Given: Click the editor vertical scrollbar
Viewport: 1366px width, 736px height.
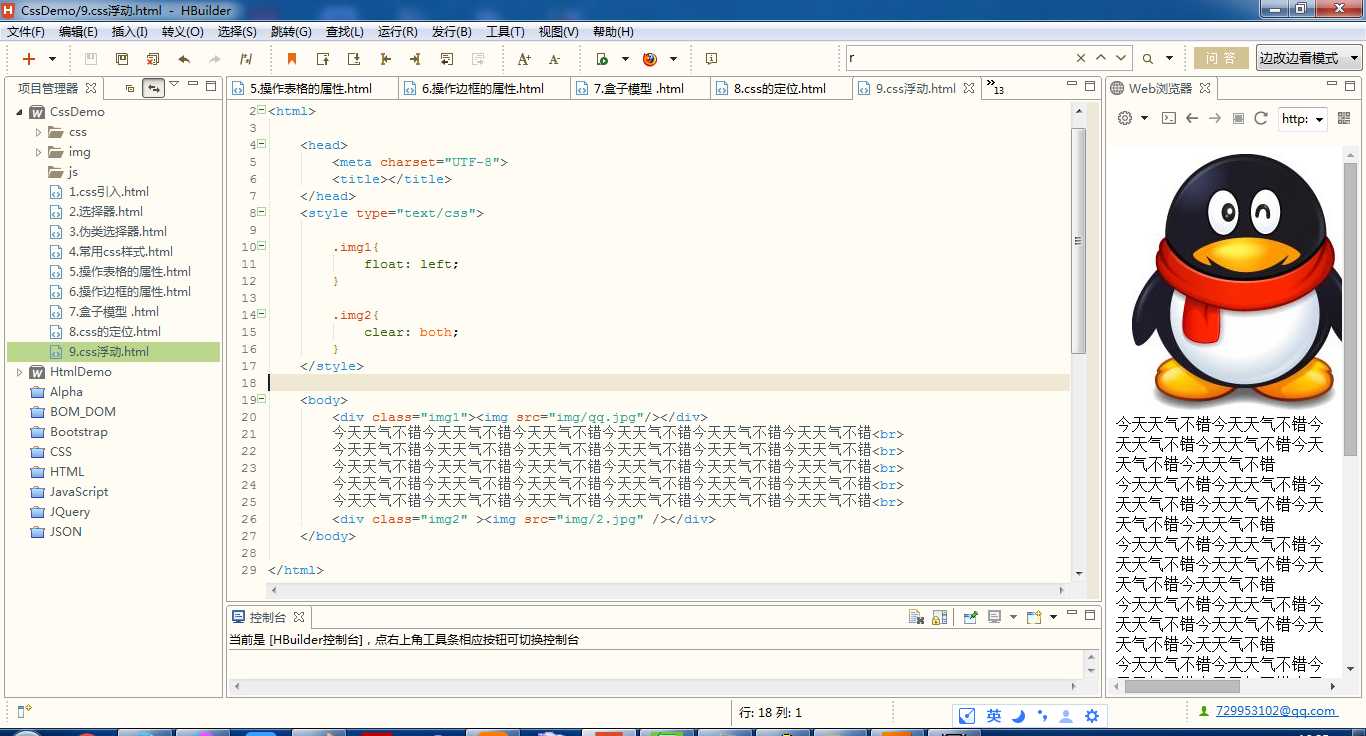Looking at the screenshot, I should 1078,240.
